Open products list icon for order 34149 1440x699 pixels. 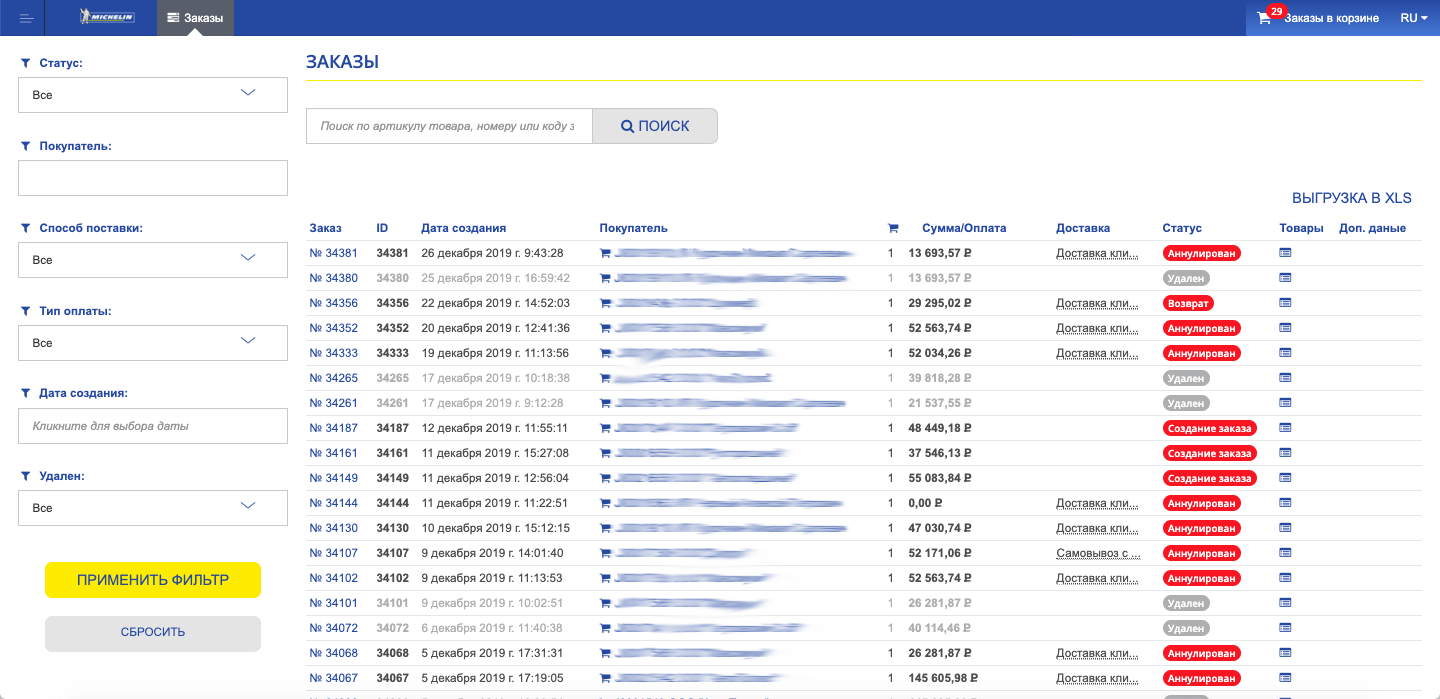tap(1286, 478)
